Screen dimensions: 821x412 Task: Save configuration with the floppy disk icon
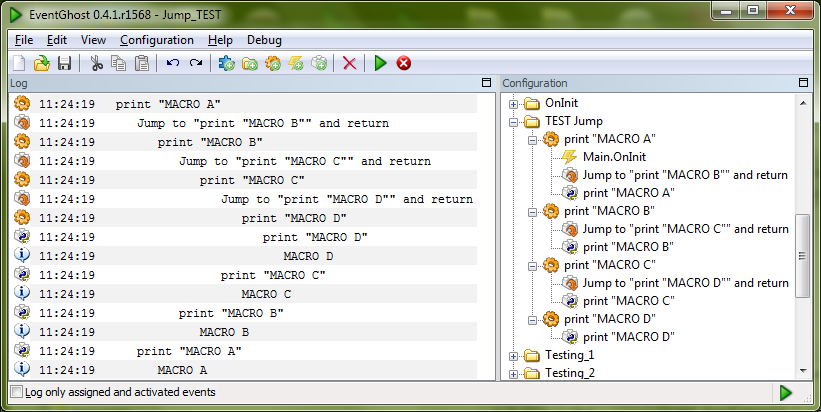(64, 63)
